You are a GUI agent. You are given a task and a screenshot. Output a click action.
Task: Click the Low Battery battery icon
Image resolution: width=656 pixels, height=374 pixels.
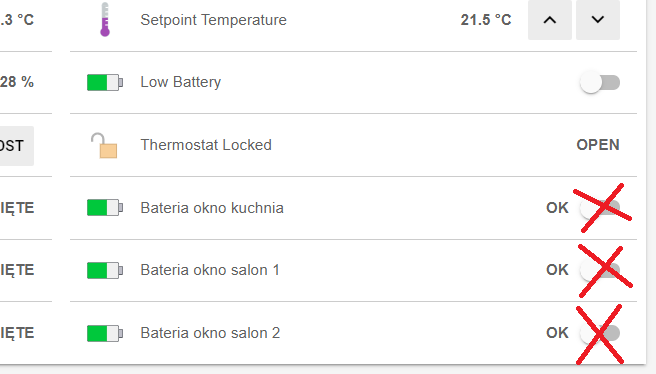(105, 82)
